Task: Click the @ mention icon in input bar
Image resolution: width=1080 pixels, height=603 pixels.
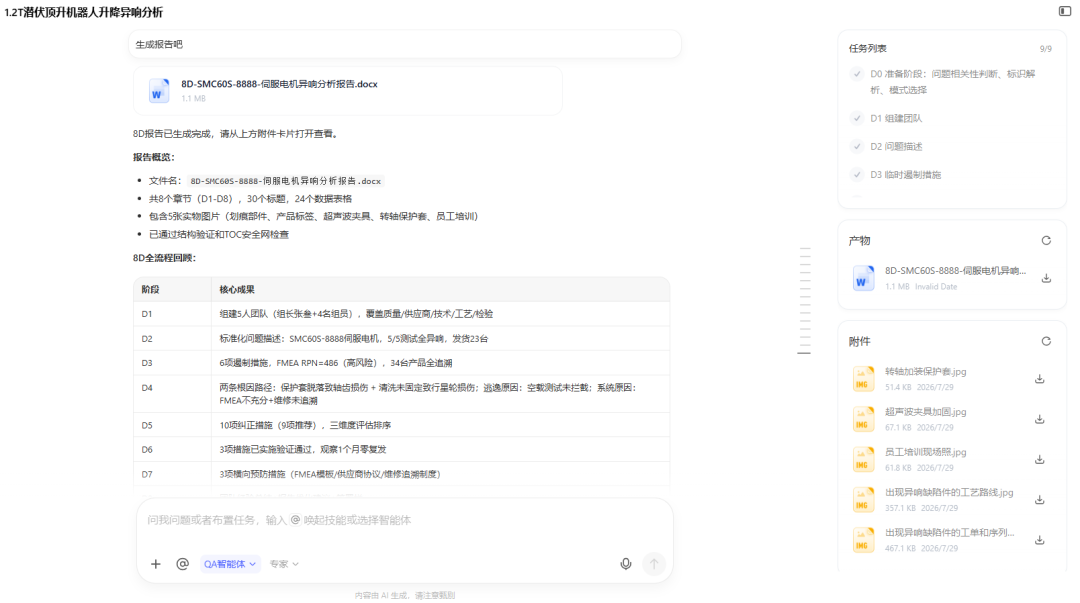Action: 183,564
